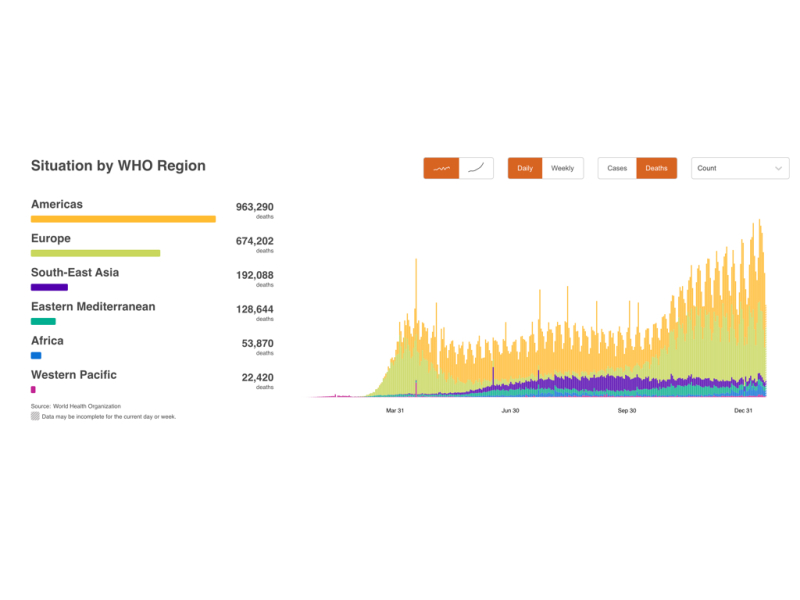This screenshot has height=600, width=800.
Task: Click the pink Western Pacific bar
Action: [33, 389]
